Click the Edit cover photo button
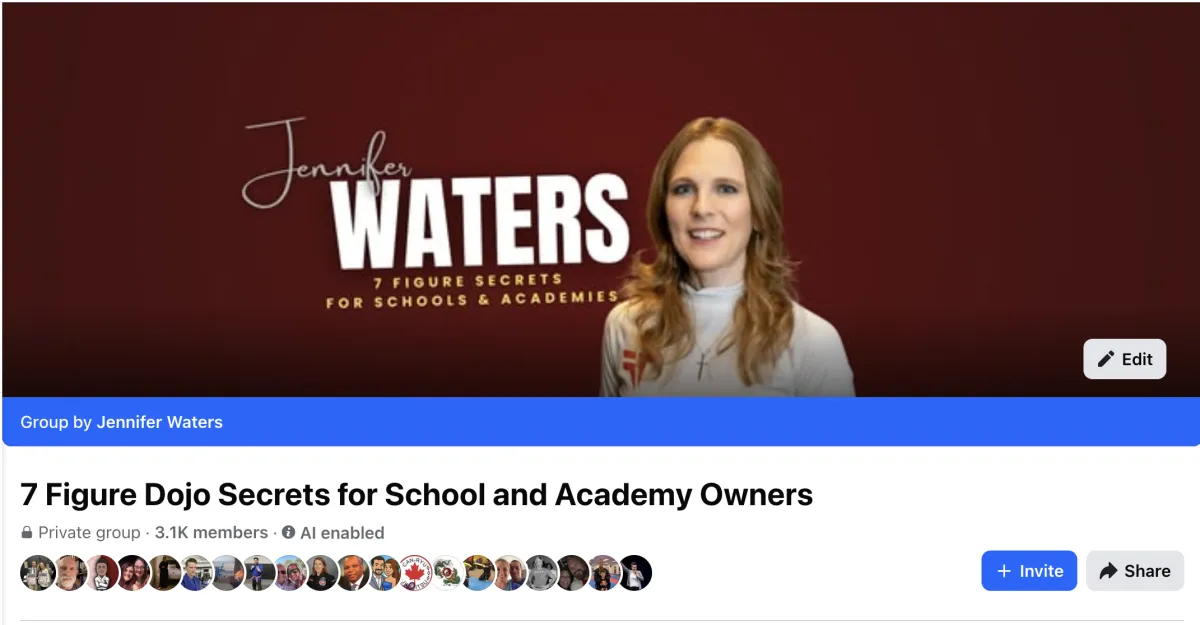1200x625 pixels. (1125, 359)
